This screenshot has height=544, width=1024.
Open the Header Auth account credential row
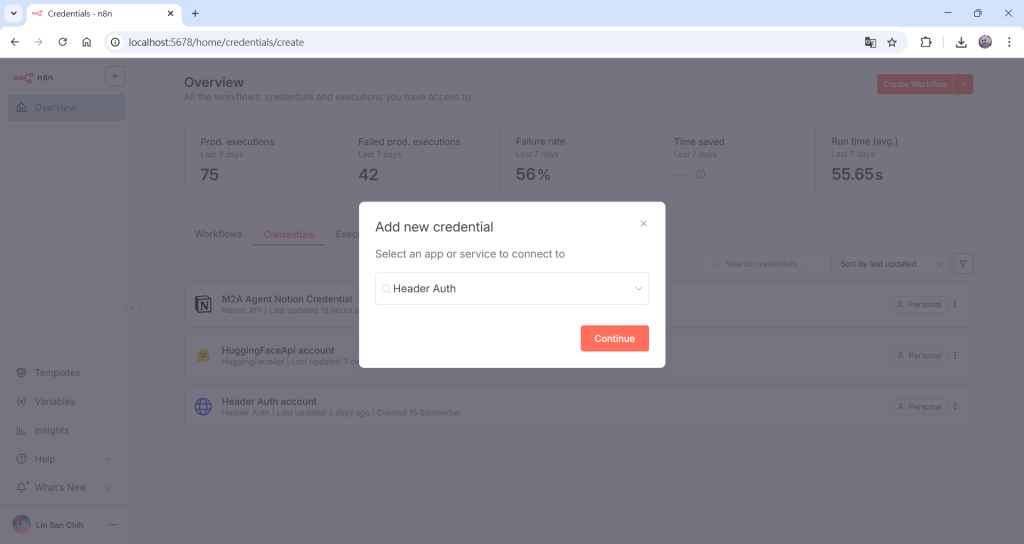579,407
